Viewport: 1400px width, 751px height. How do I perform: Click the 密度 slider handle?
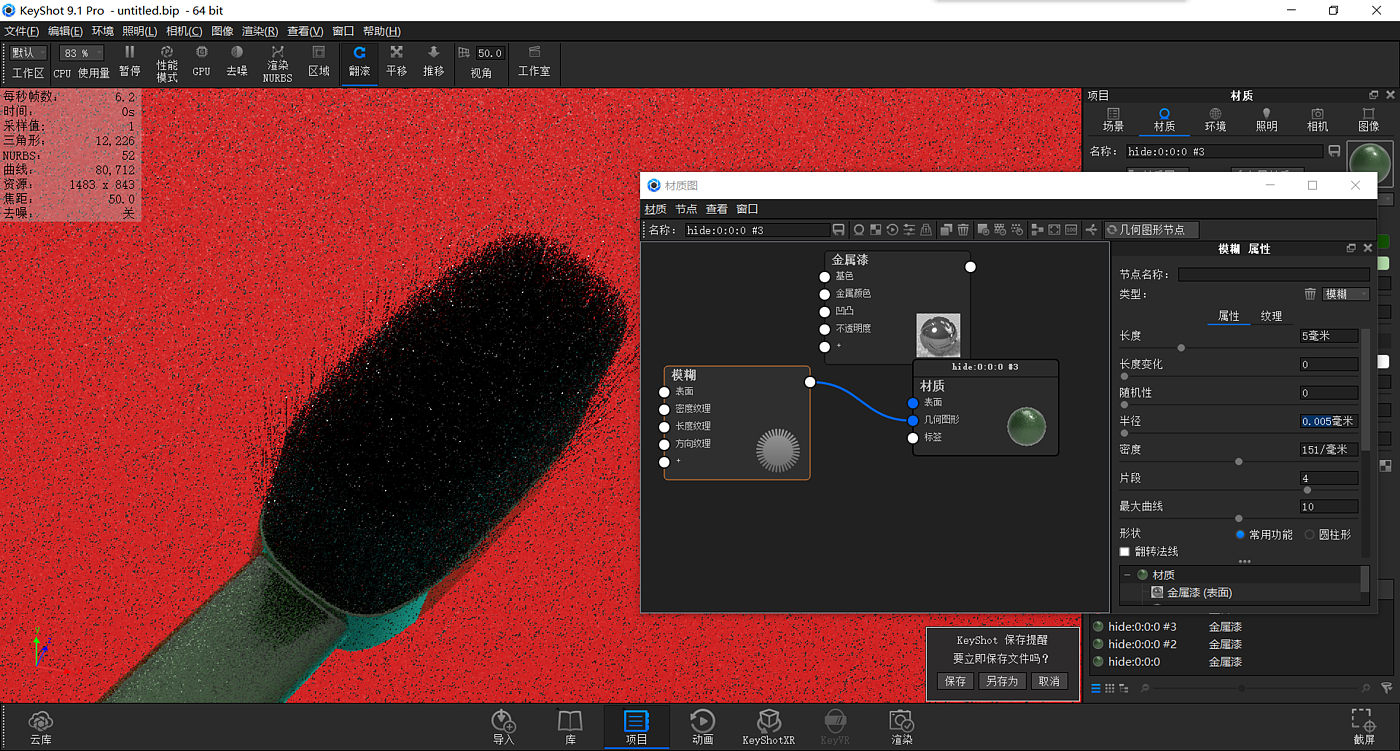[x=1239, y=462]
